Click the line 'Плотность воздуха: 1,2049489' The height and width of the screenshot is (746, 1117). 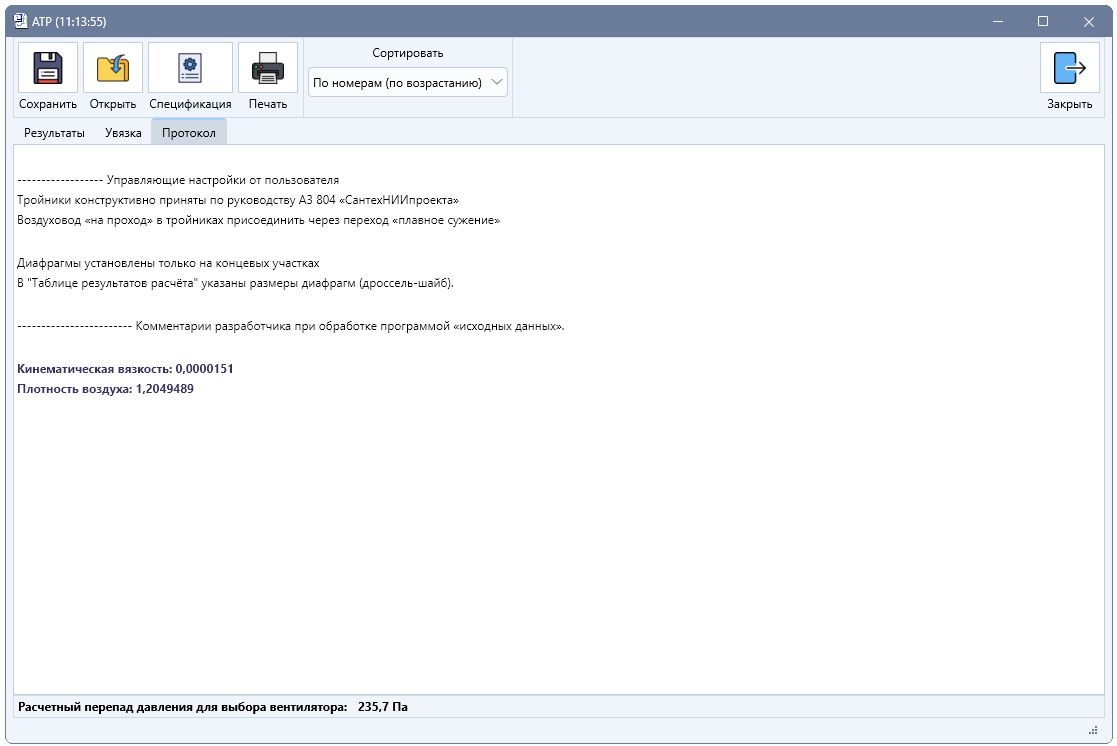(105, 388)
